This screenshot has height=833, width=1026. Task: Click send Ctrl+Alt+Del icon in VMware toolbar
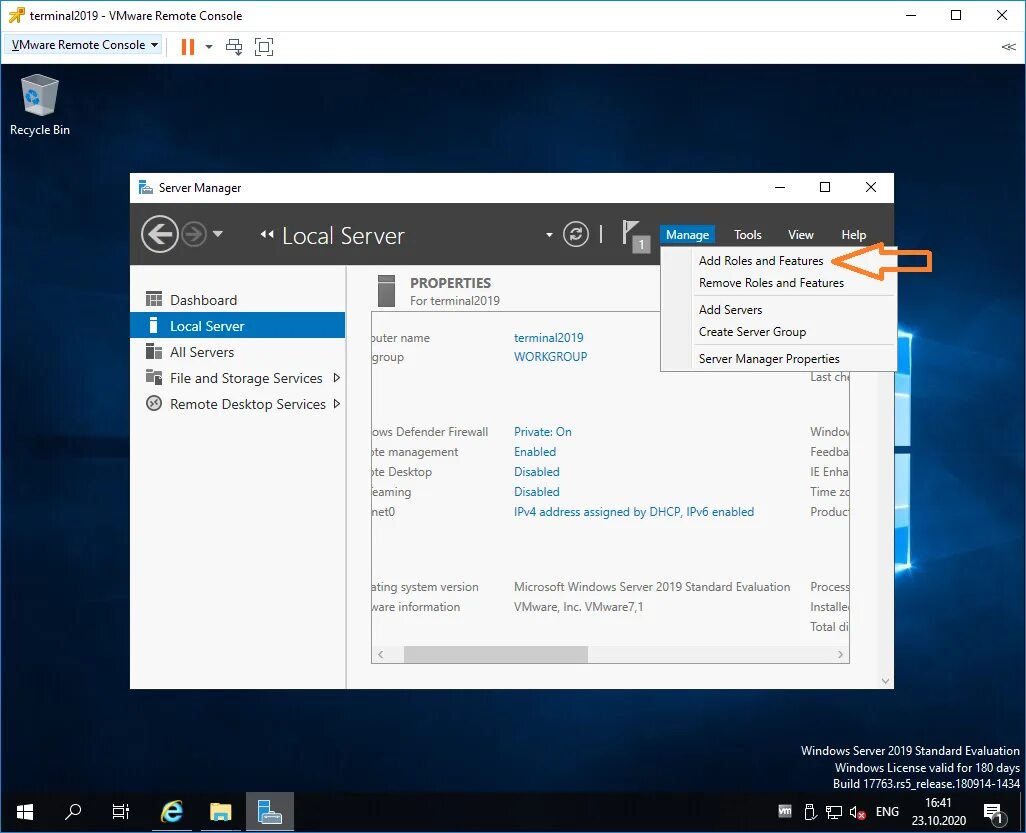[x=234, y=46]
